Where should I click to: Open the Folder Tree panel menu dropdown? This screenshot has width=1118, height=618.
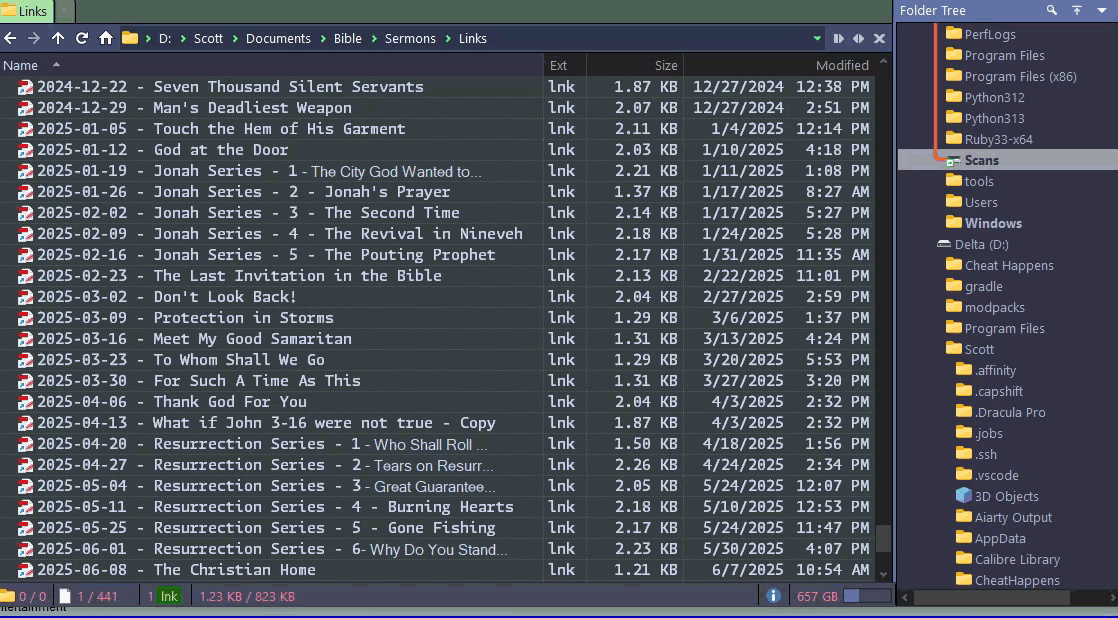pyautogui.click(x=1102, y=10)
